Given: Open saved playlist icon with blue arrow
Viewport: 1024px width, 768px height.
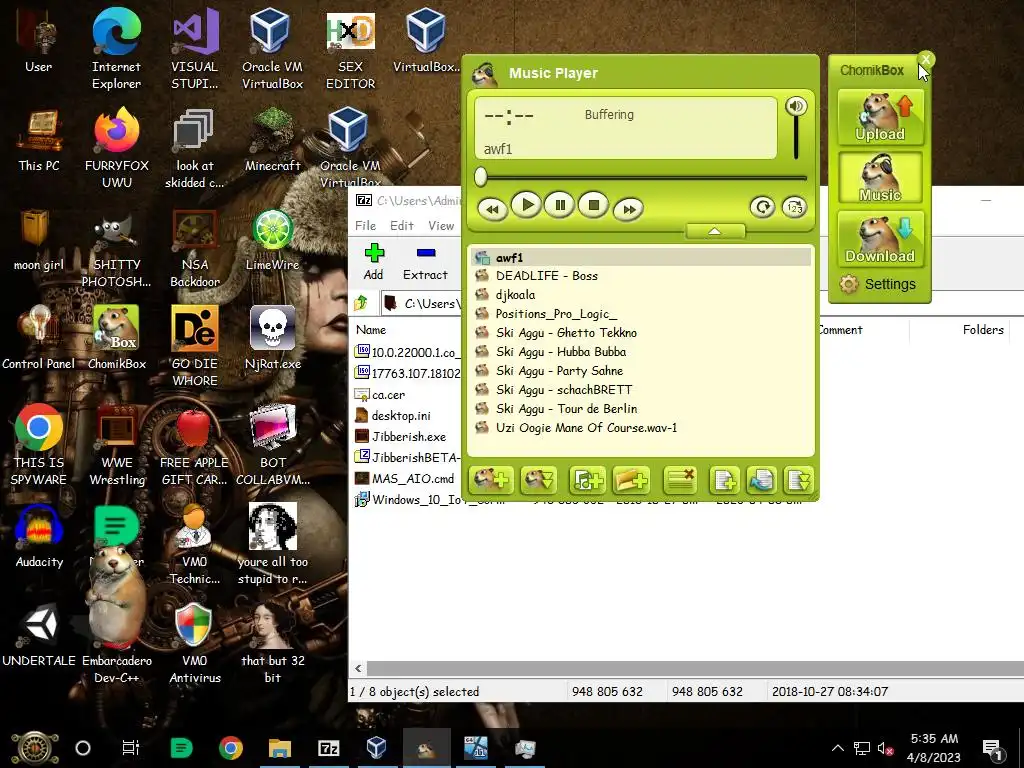Looking at the screenshot, I should (761, 481).
